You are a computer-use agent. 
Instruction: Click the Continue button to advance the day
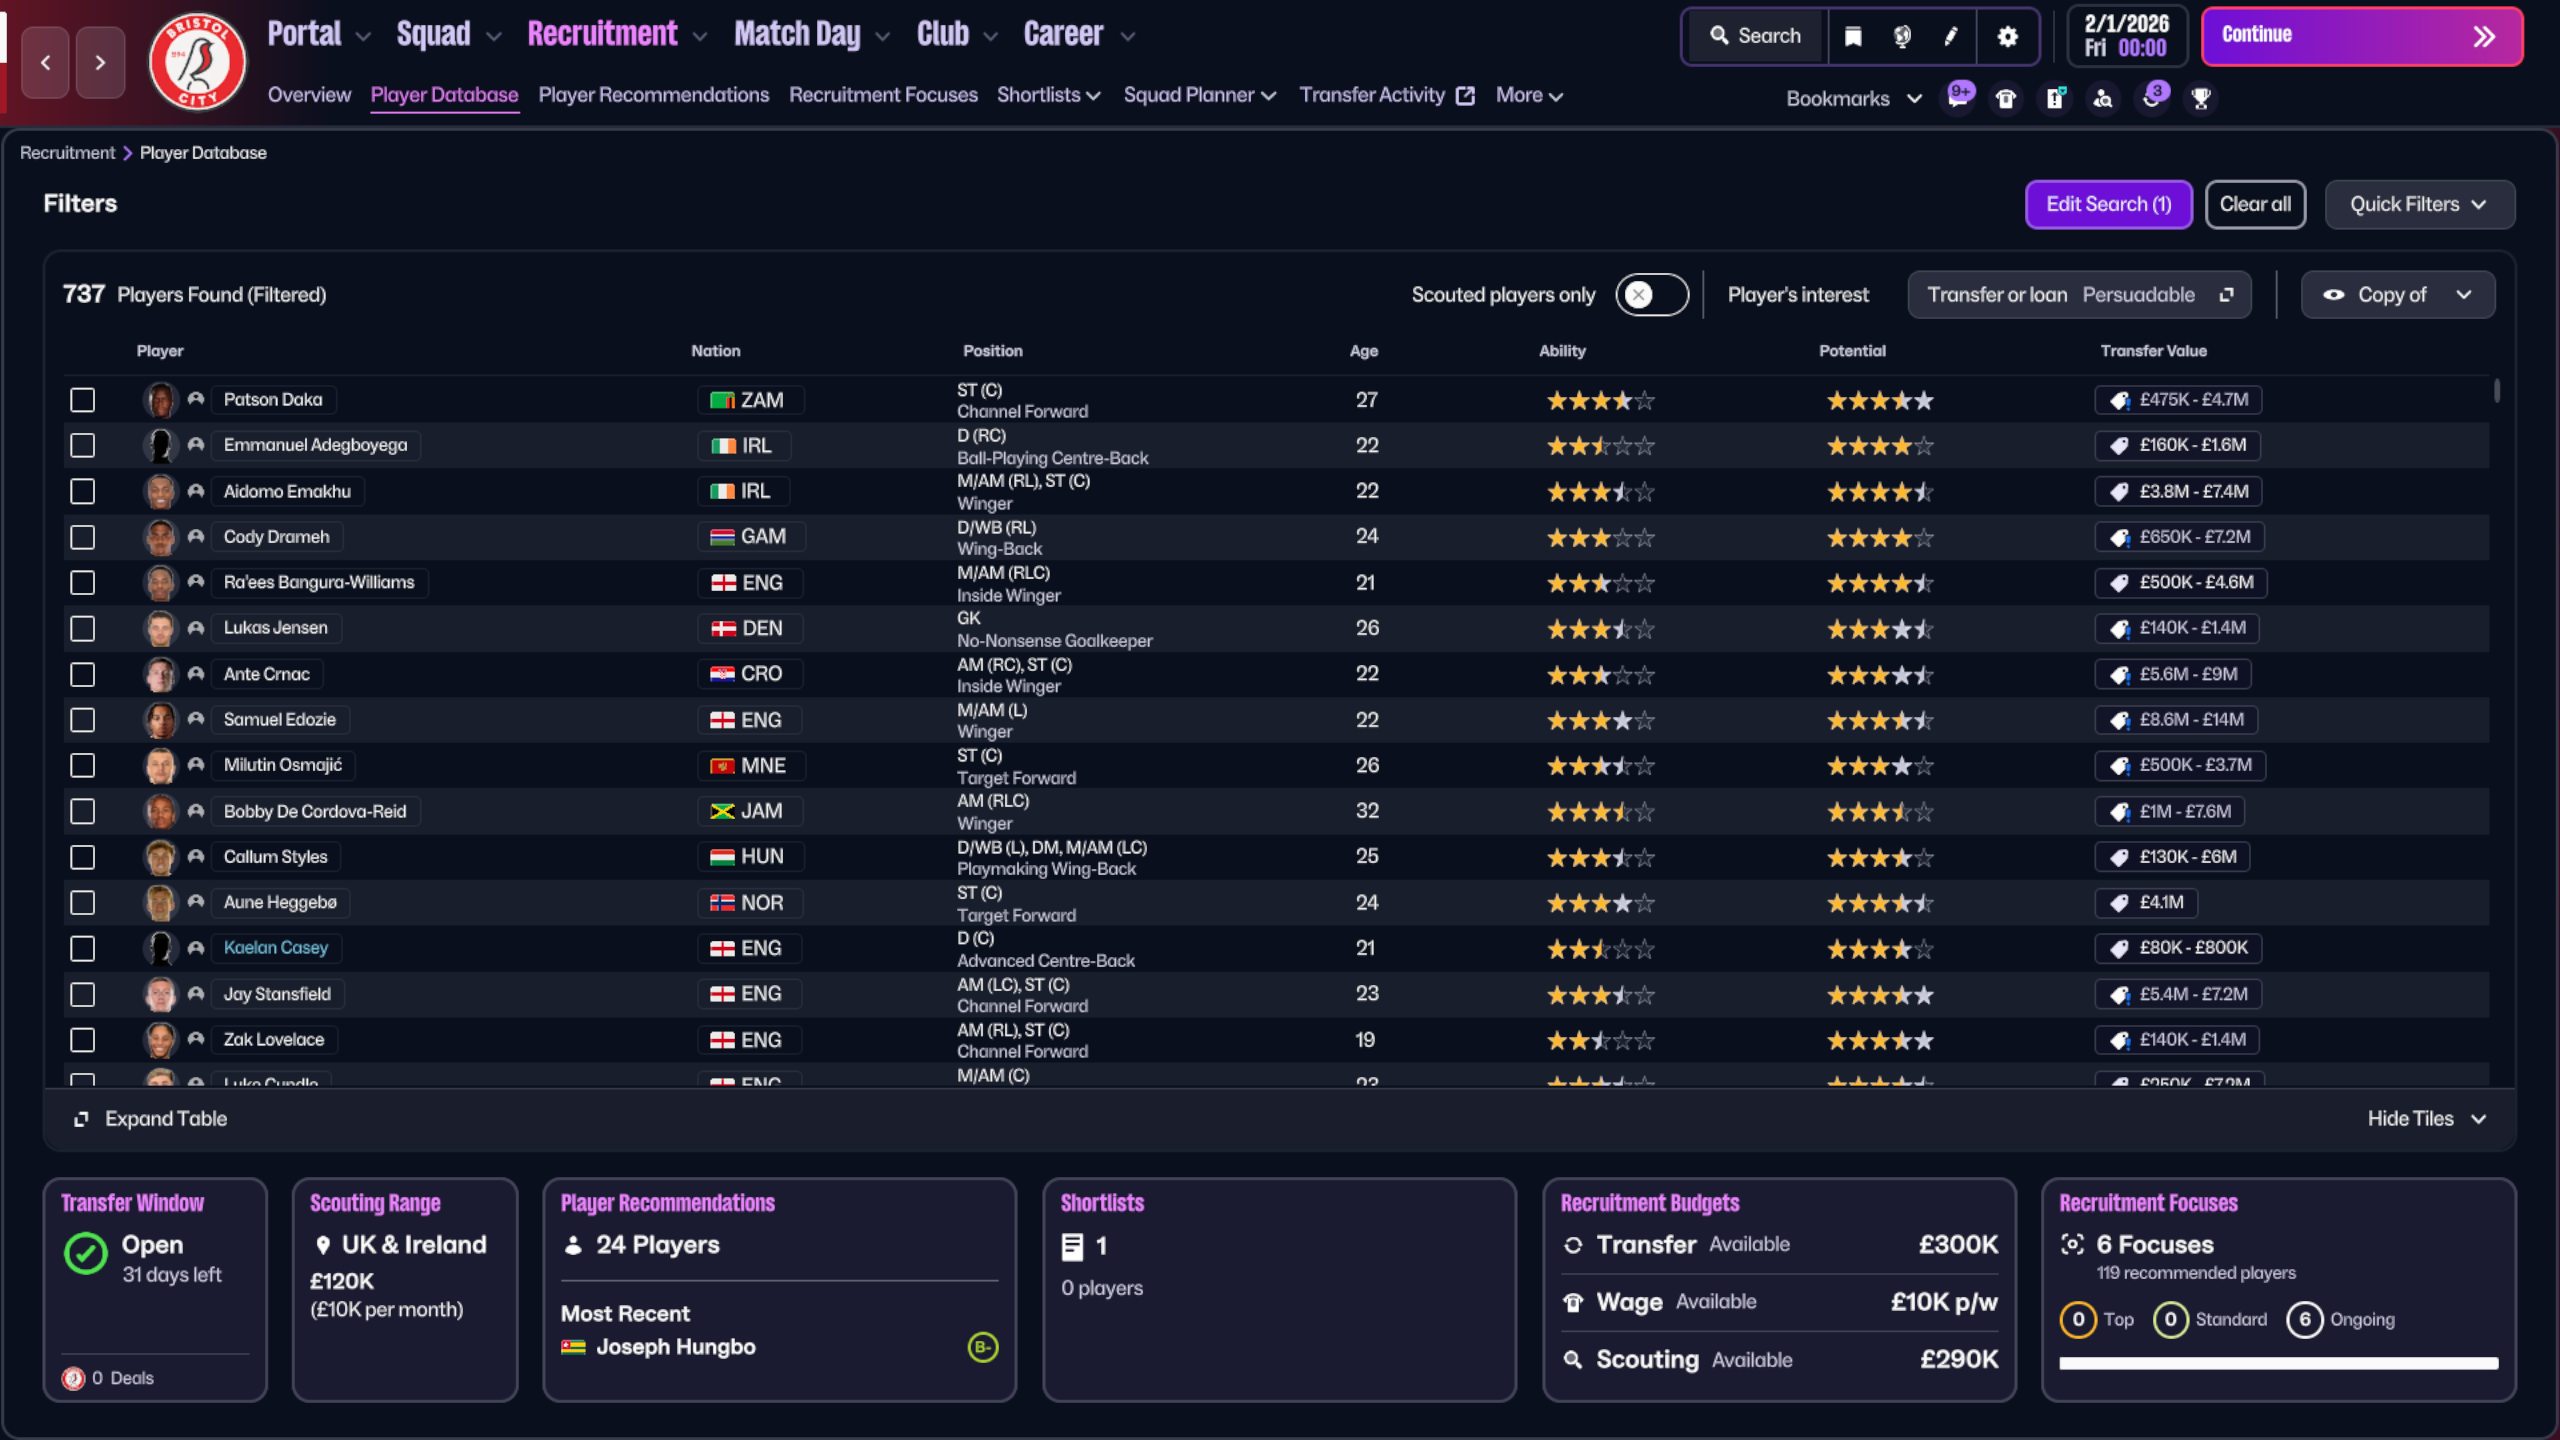(x=2361, y=35)
